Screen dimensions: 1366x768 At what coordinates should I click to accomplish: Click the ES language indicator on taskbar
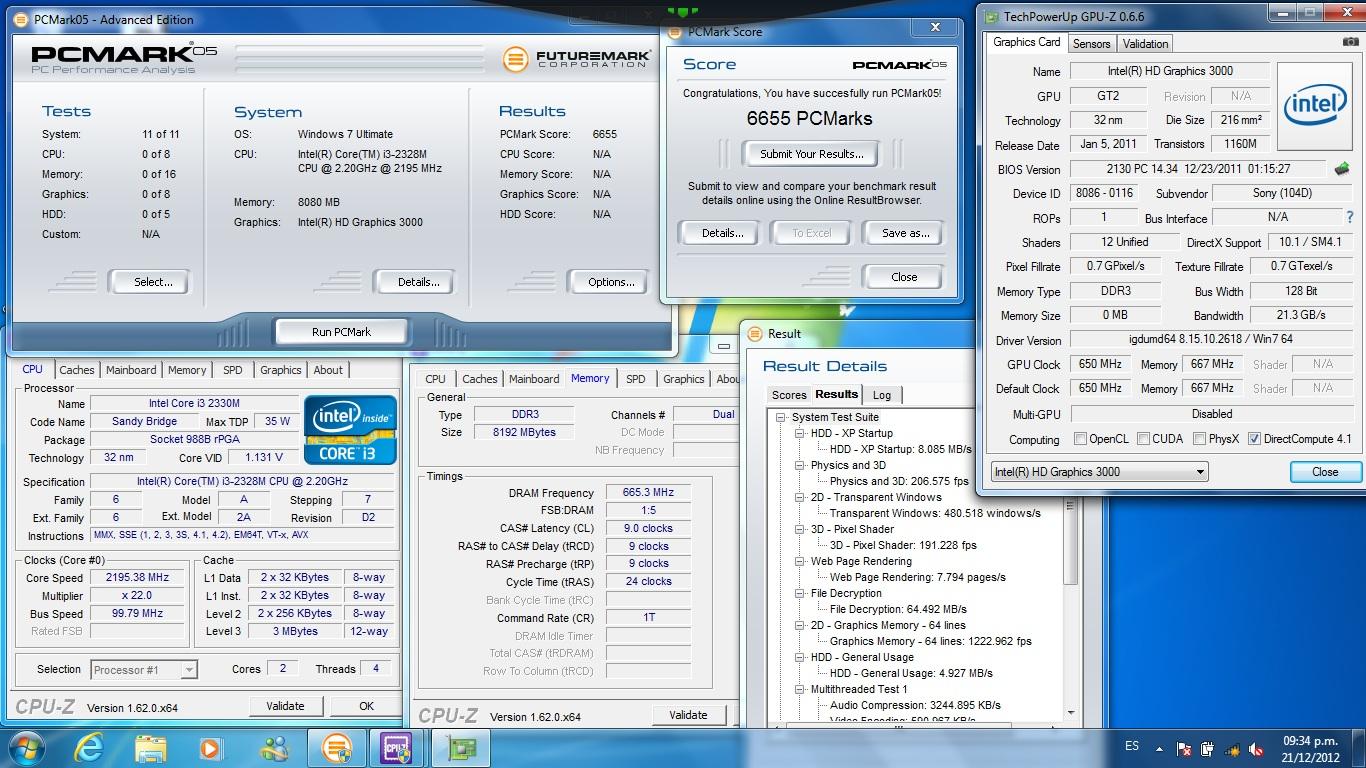[1132, 747]
